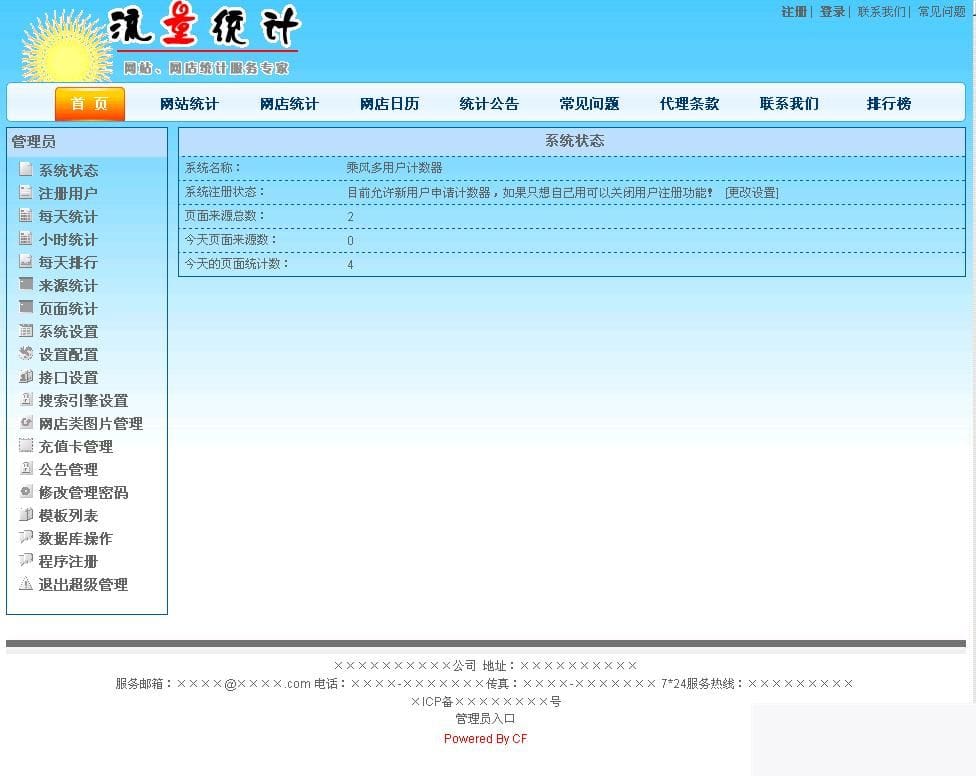Open the 管理员入口 link

pos(487,718)
